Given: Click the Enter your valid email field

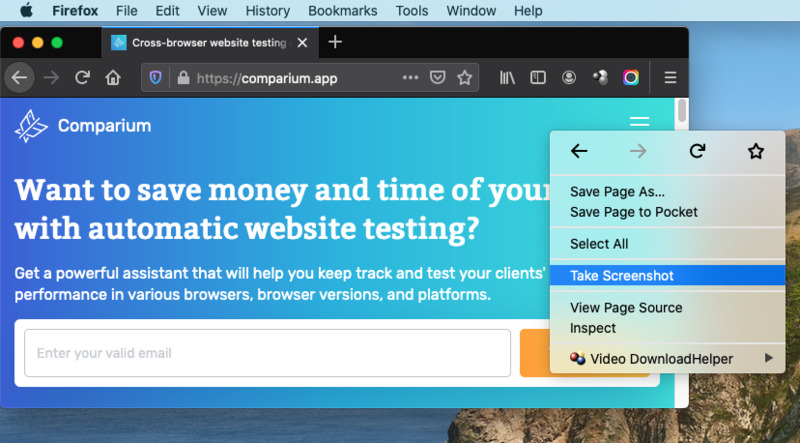Looking at the screenshot, I should click(267, 353).
